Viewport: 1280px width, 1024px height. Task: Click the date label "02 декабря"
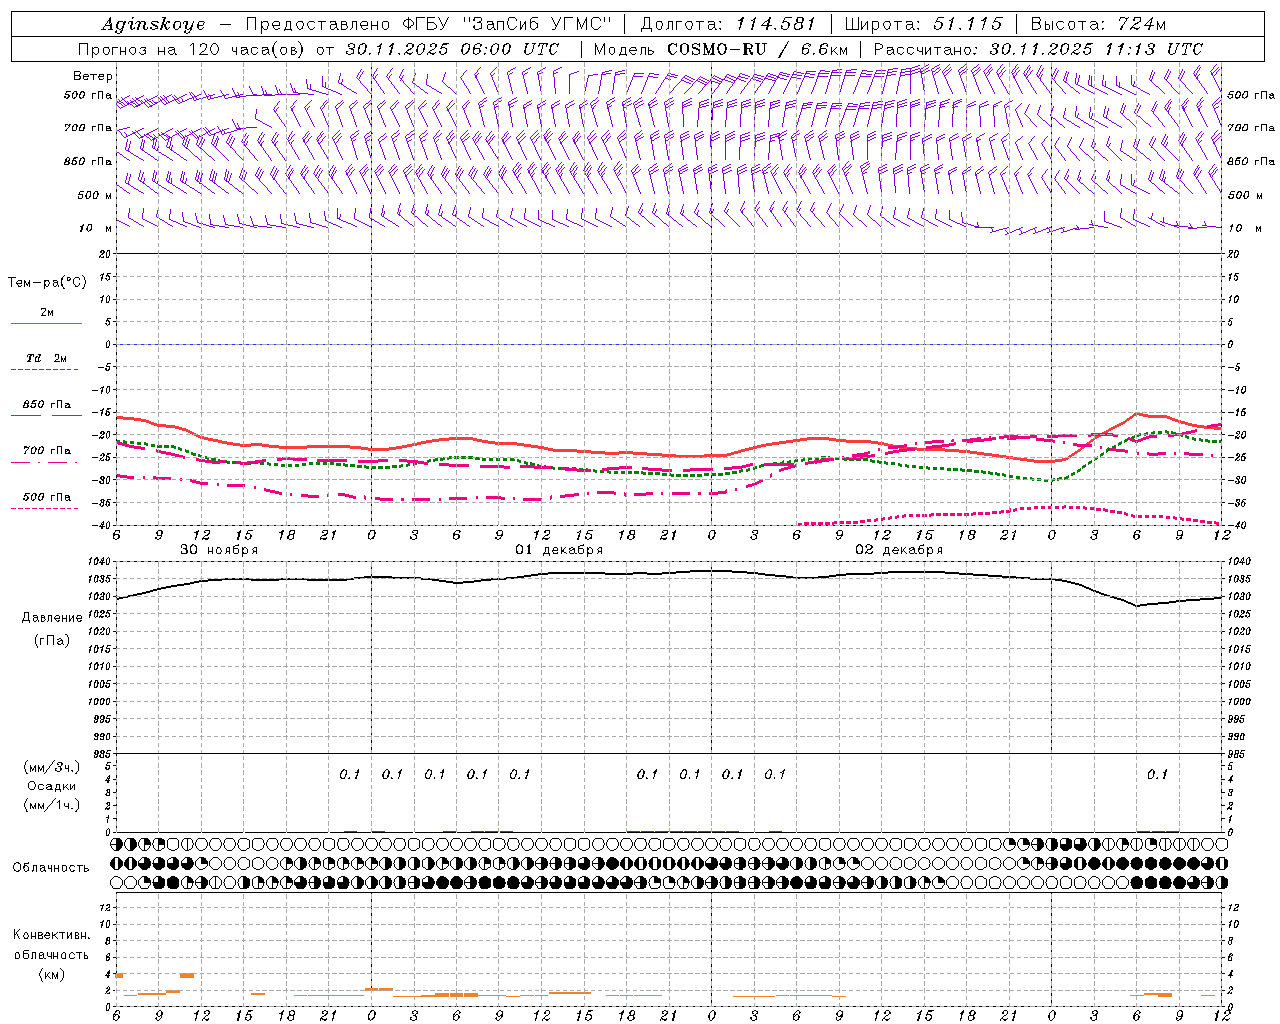pos(899,550)
